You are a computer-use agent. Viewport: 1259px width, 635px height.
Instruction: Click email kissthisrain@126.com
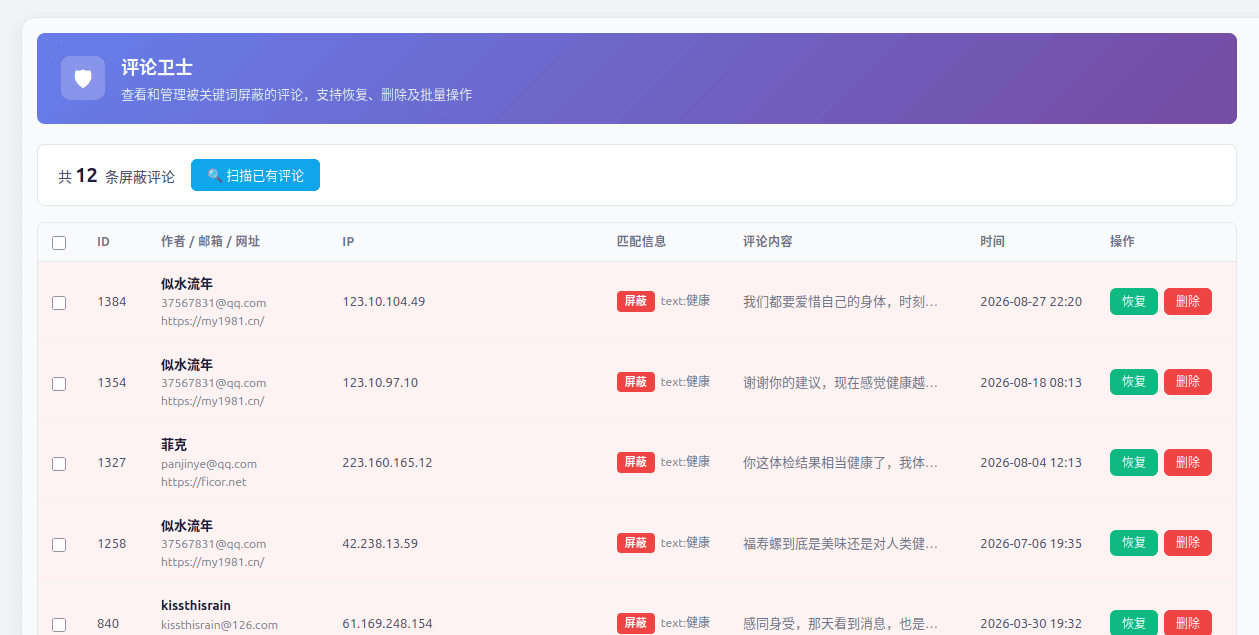coord(219,625)
